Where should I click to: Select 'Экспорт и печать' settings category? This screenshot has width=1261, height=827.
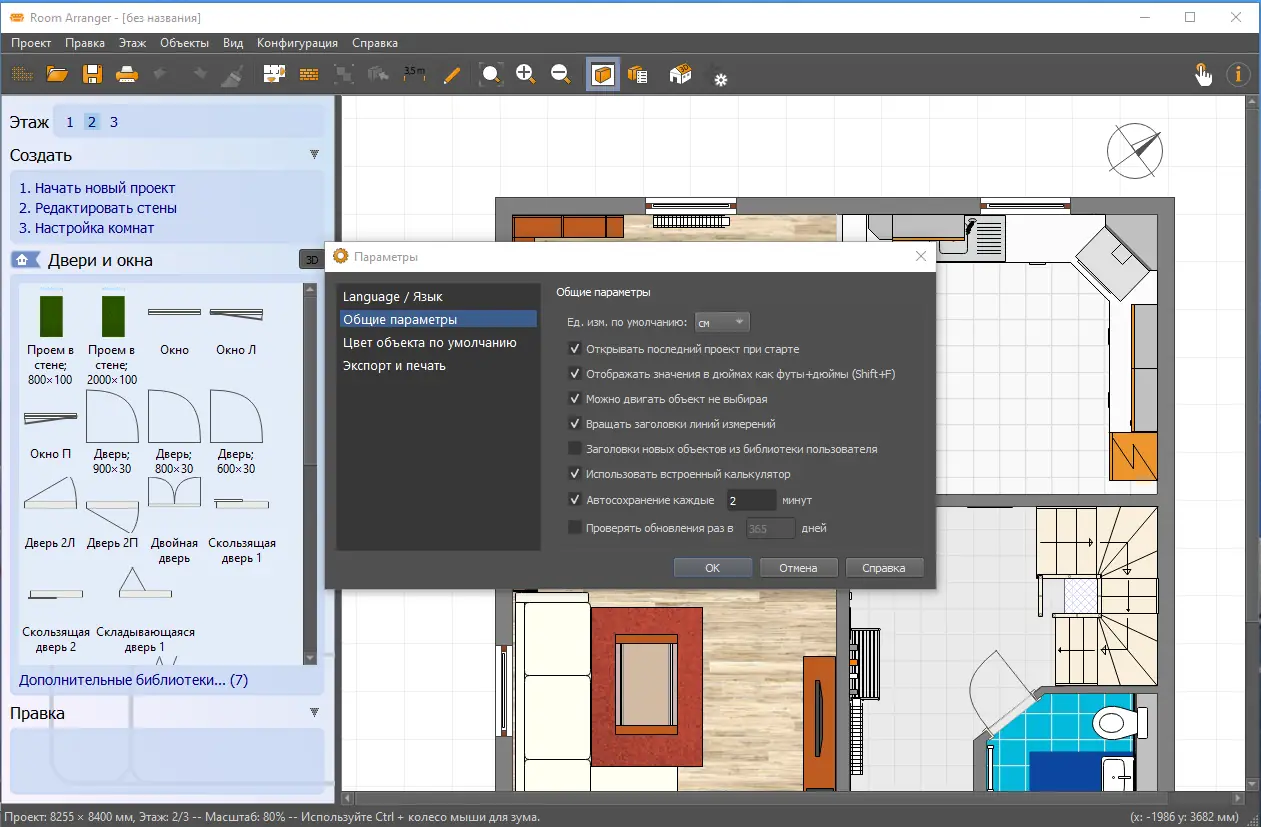pos(394,366)
